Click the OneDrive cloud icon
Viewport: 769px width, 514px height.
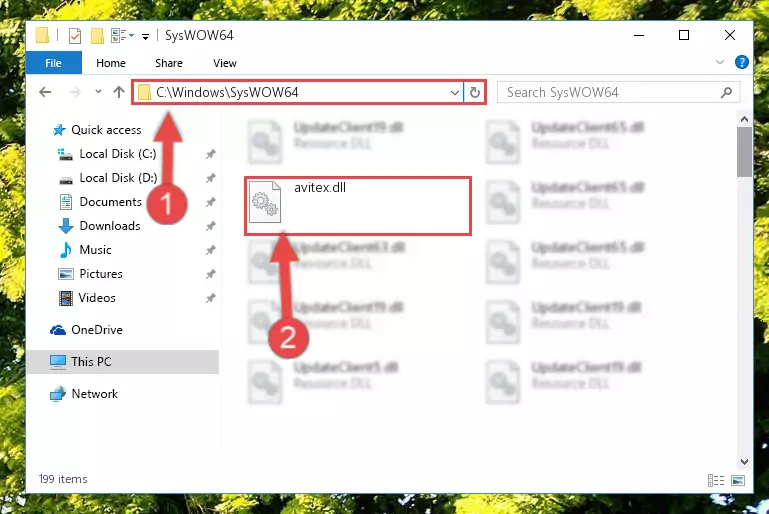[58, 330]
